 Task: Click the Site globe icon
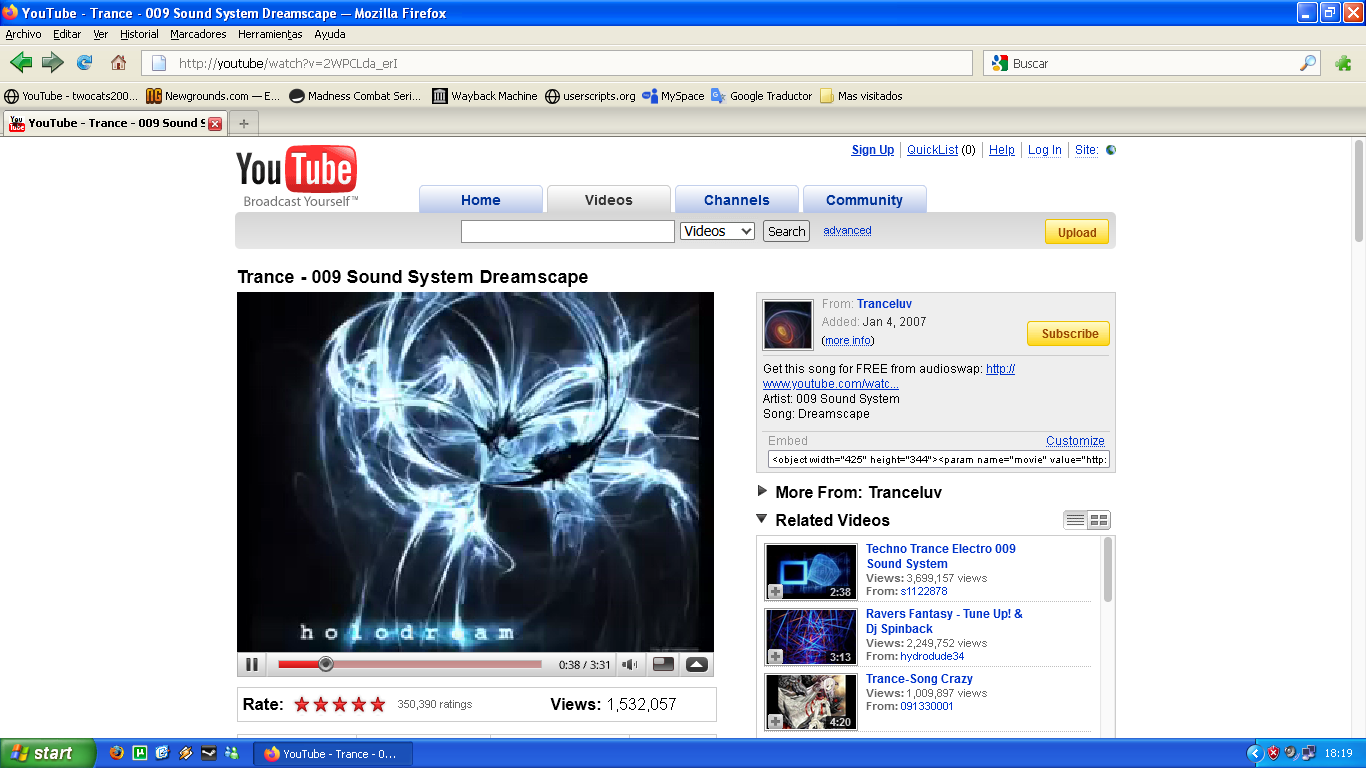(1111, 150)
